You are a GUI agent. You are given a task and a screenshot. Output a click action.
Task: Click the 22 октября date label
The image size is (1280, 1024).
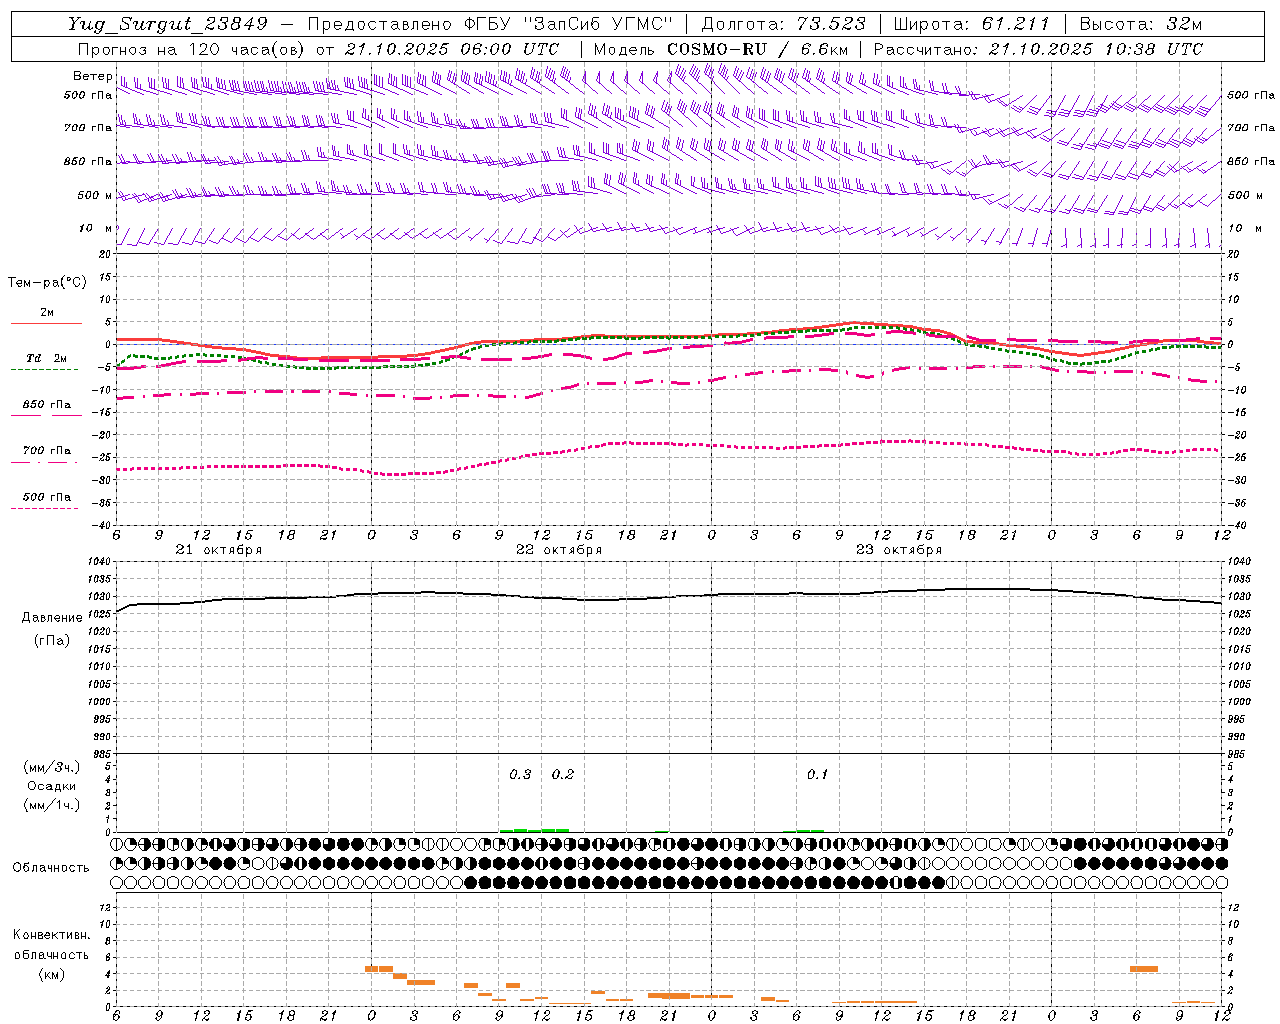click(559, 550)
